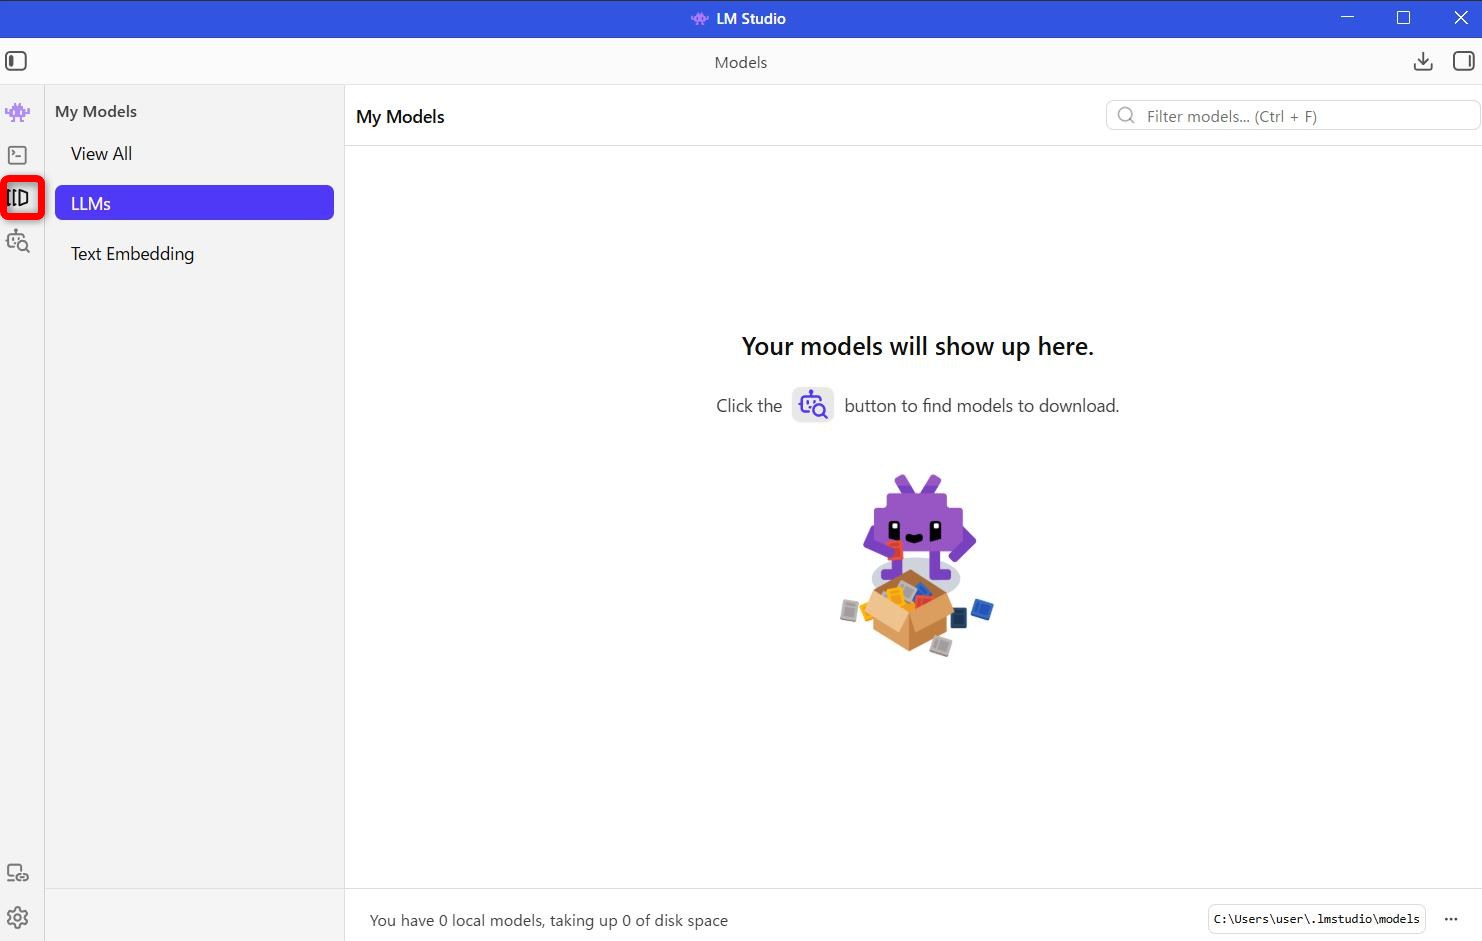This screenshot has width=1482, height=941.
Task: Collapse the left sidebar panel
Action: click(x=16, y=62)
